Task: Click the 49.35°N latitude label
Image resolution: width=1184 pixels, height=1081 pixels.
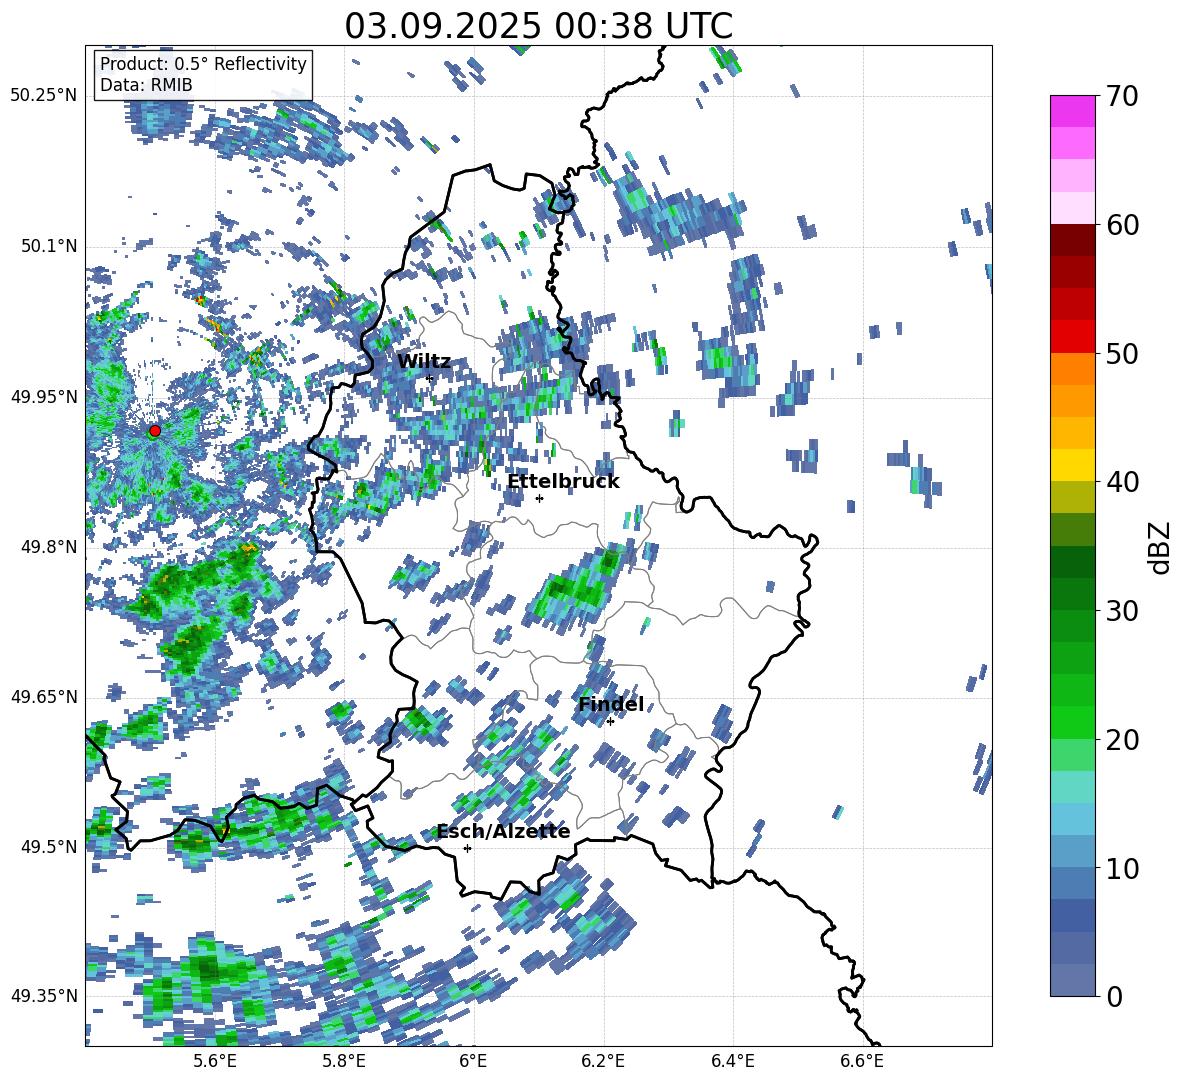Action: click(44, 996)
